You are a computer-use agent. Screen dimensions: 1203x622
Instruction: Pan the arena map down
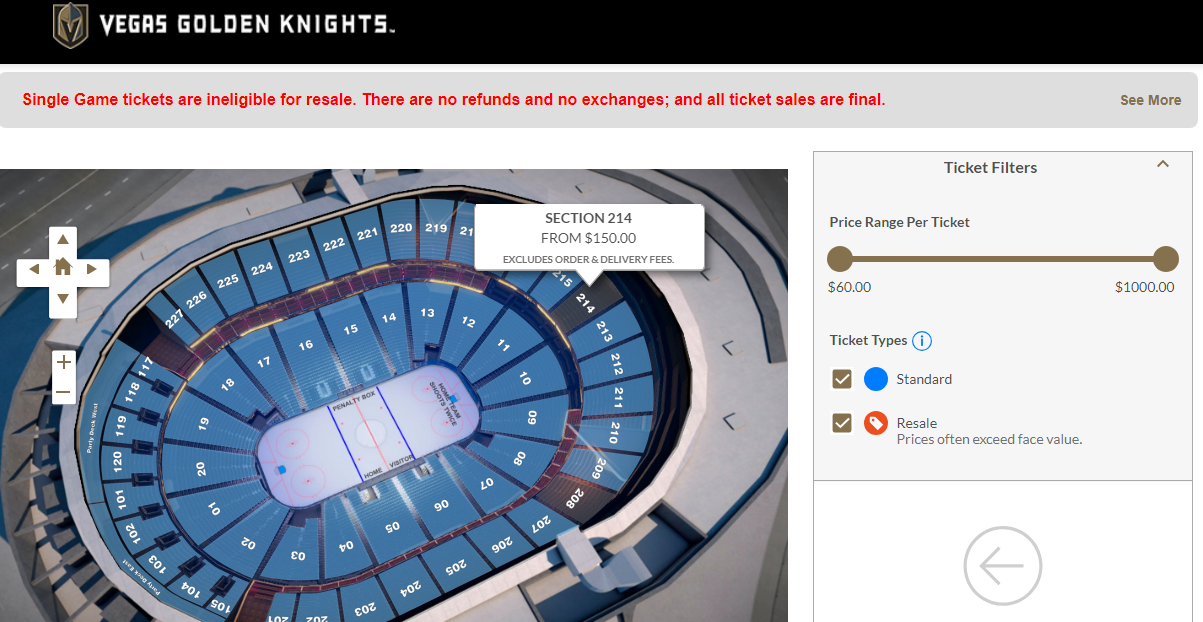click(x=63, y=298)
